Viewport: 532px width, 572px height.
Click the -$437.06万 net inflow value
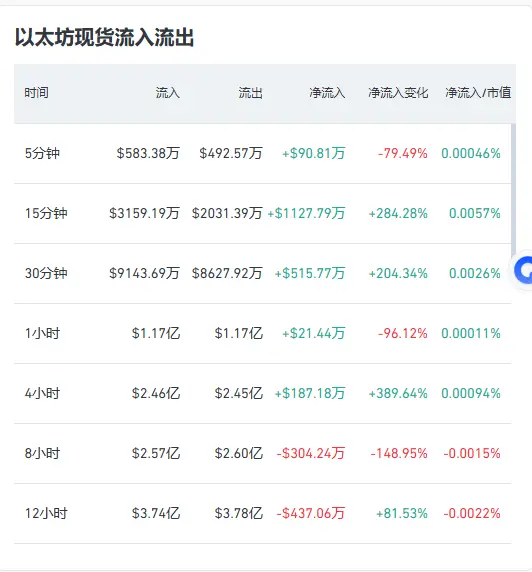click(311, 514)
